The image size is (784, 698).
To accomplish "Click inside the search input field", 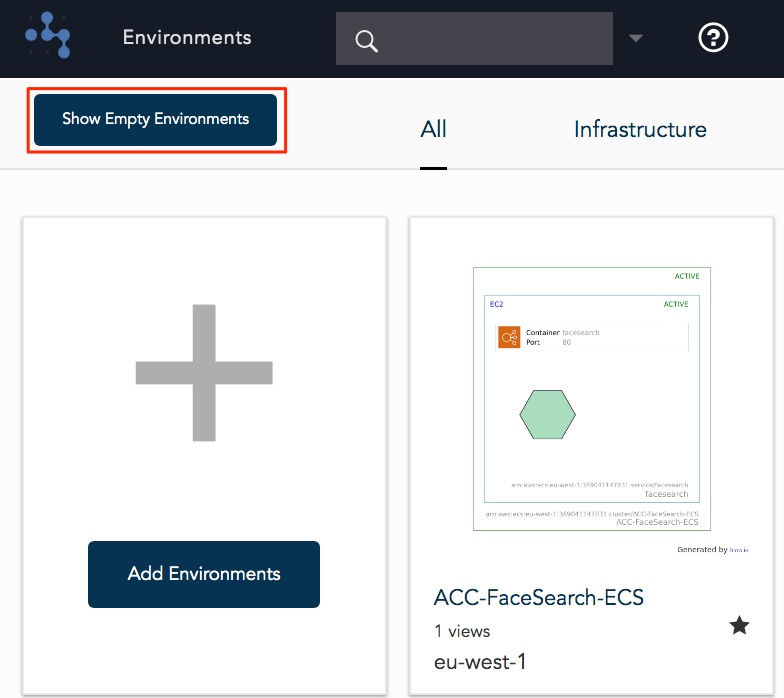I will 474,38.
